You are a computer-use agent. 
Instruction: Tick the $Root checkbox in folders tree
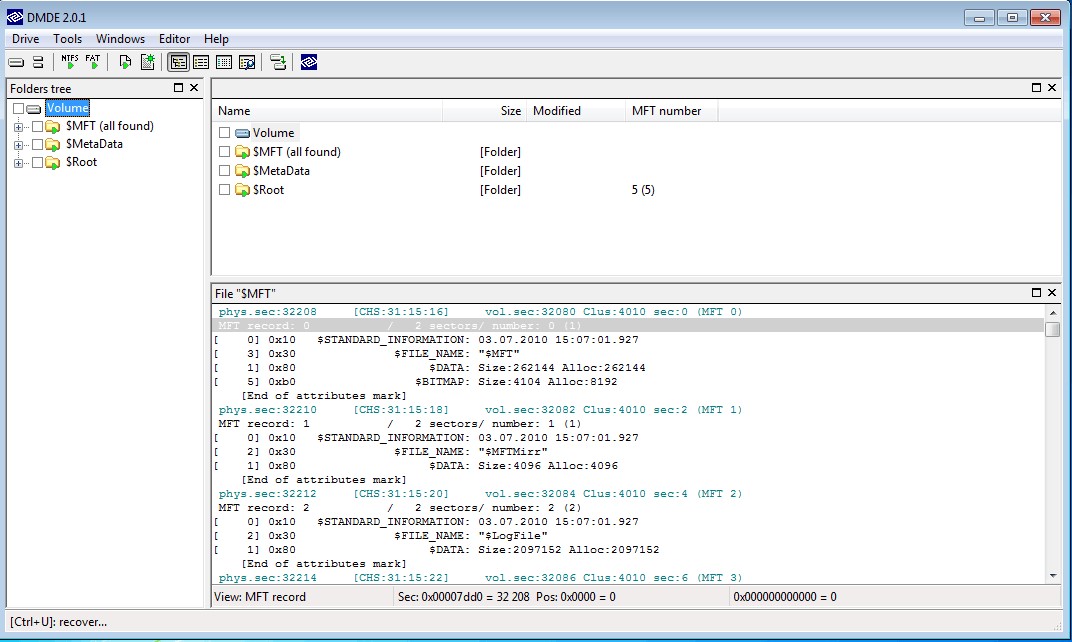pos(38,162)
